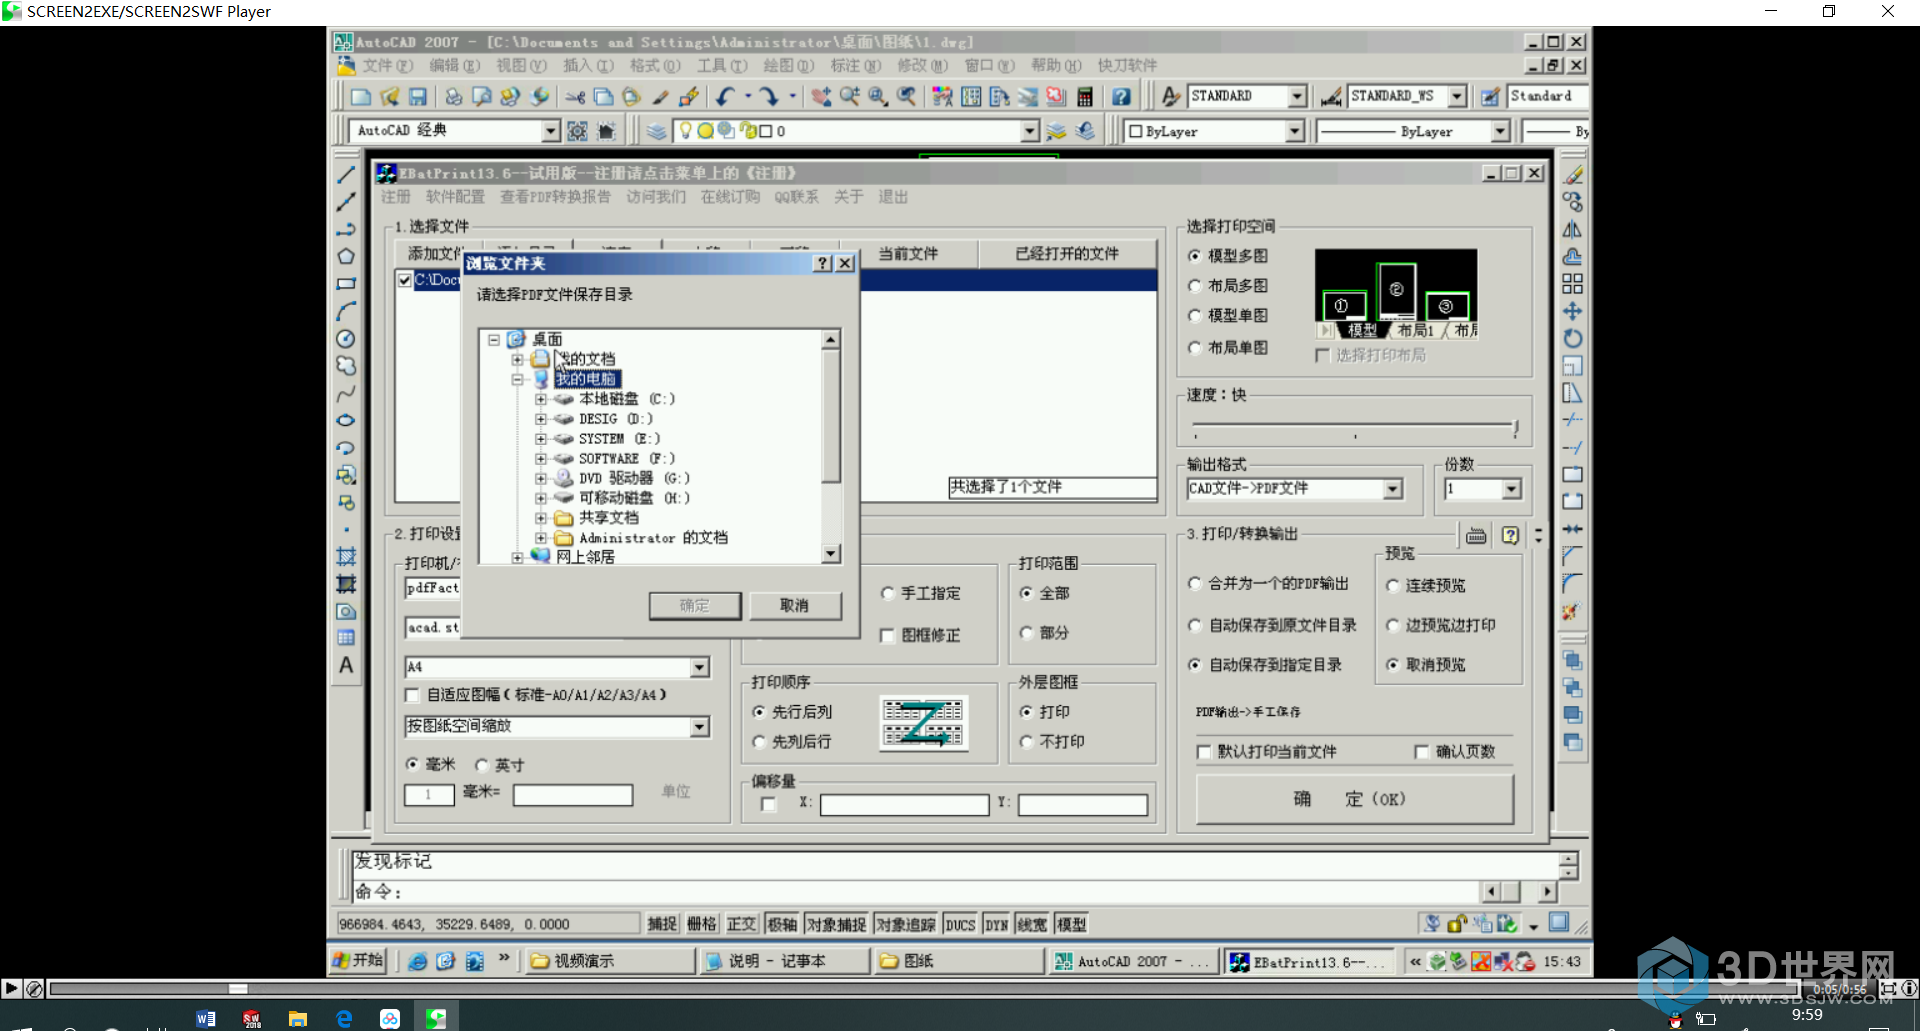Select 模型多图 print space radio
The width and height of the screenshot is (1920, 1031).
coord(1195,256)
